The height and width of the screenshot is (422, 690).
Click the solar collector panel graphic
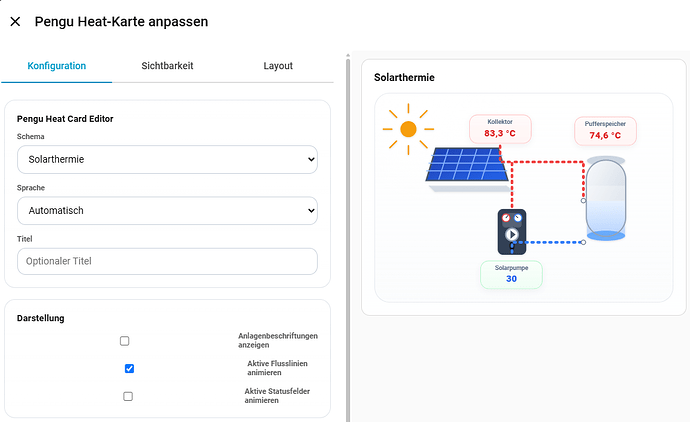tap(467, 169)
